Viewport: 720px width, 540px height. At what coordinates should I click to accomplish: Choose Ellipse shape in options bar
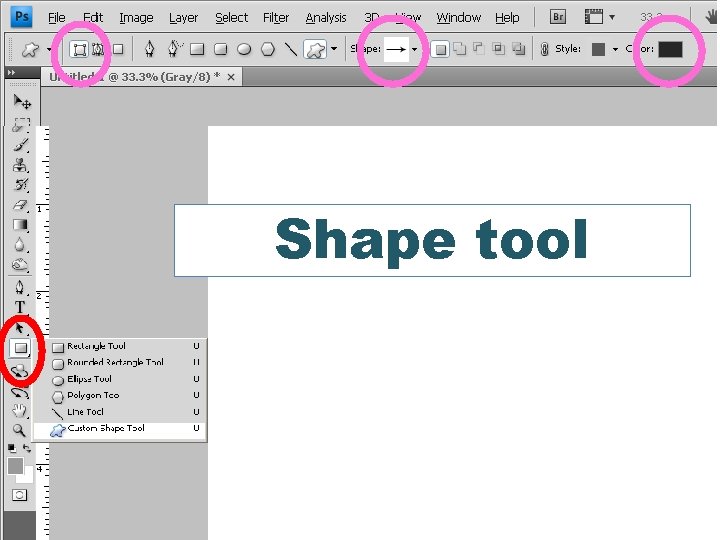click(x=244, y=49)
